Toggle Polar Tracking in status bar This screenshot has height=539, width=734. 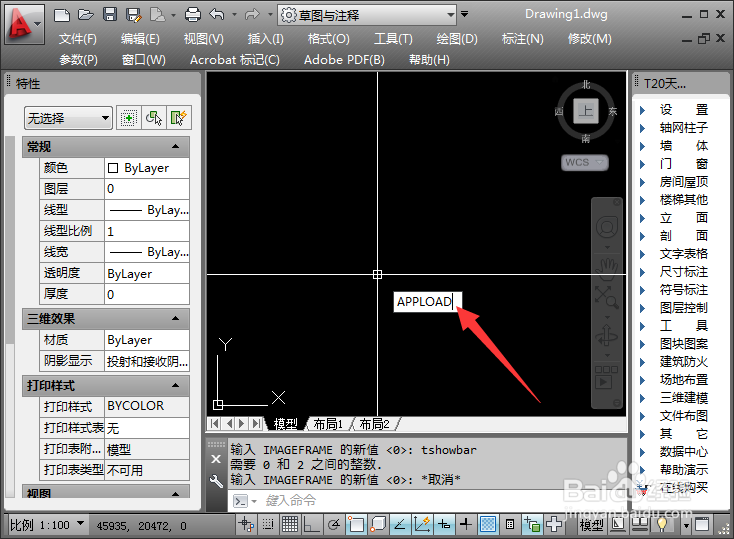[x=334, y=524]
